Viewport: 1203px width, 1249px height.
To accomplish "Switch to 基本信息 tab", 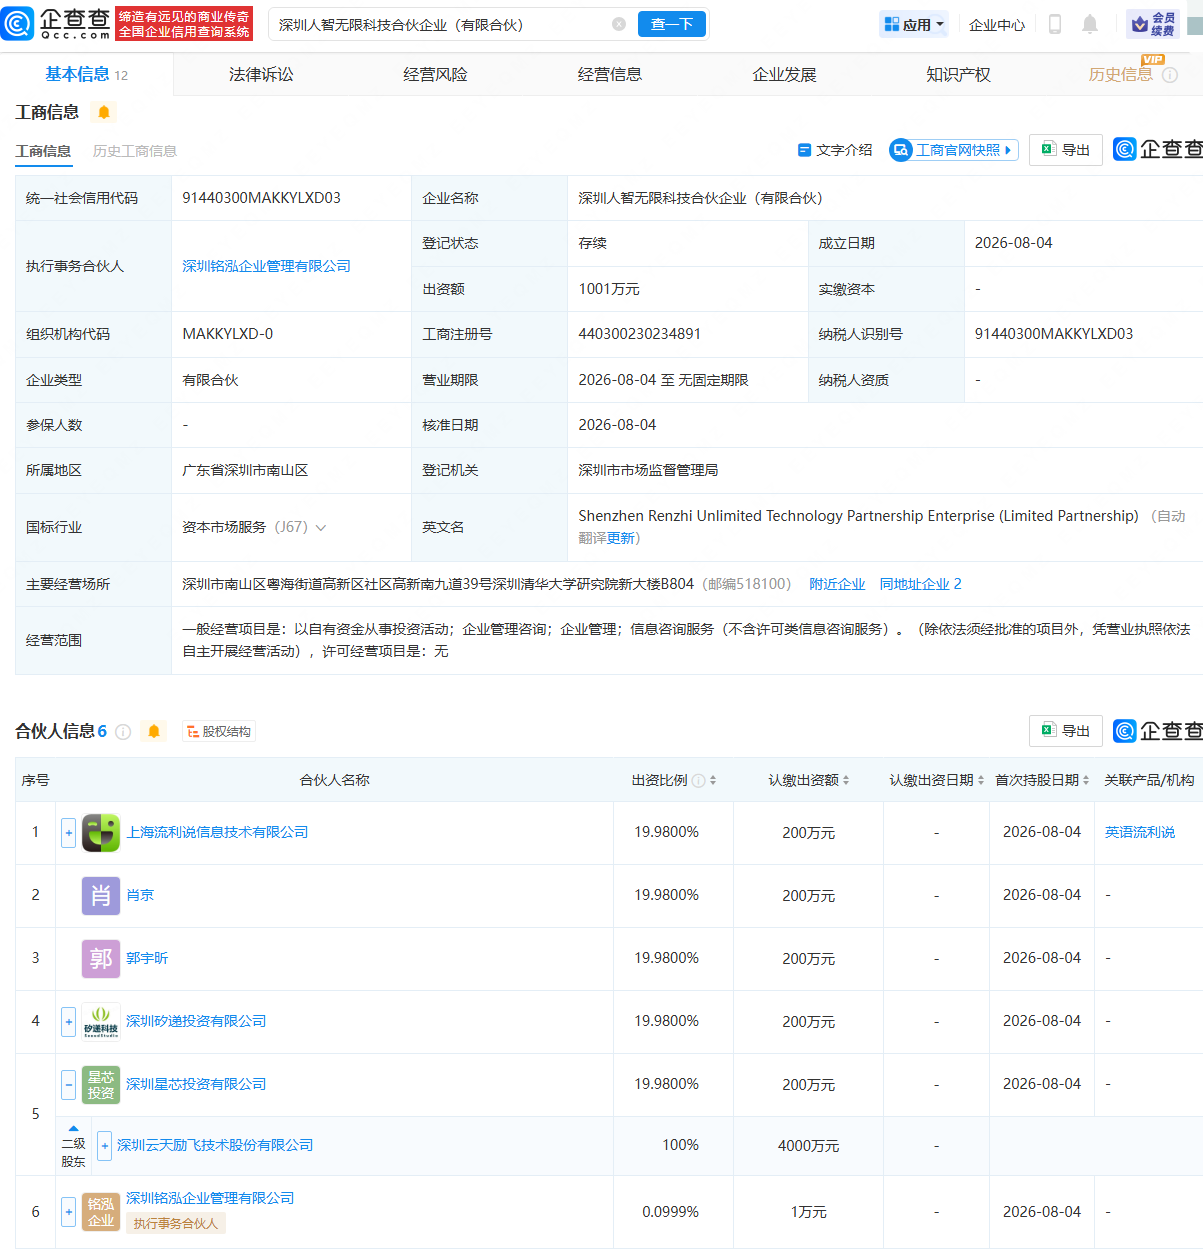I will [x=86, y=74].
